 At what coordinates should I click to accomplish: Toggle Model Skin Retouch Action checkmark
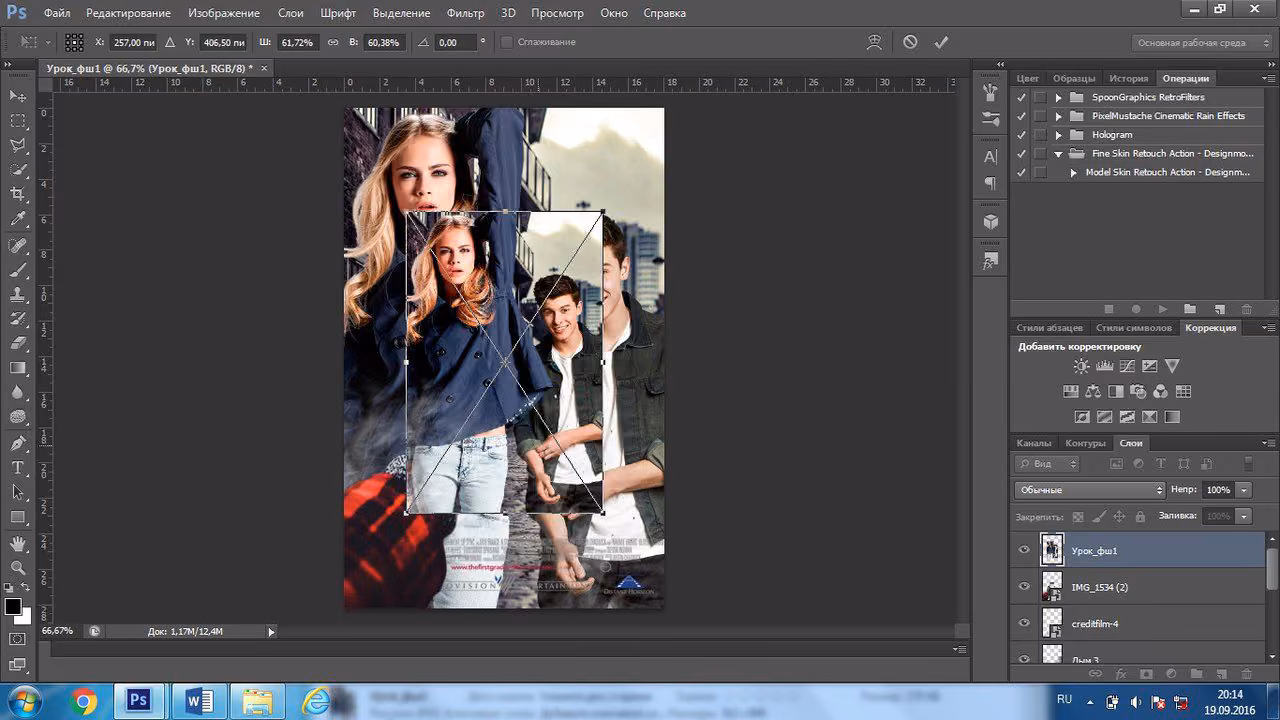pyautogui.click(x=1021, y=173)
